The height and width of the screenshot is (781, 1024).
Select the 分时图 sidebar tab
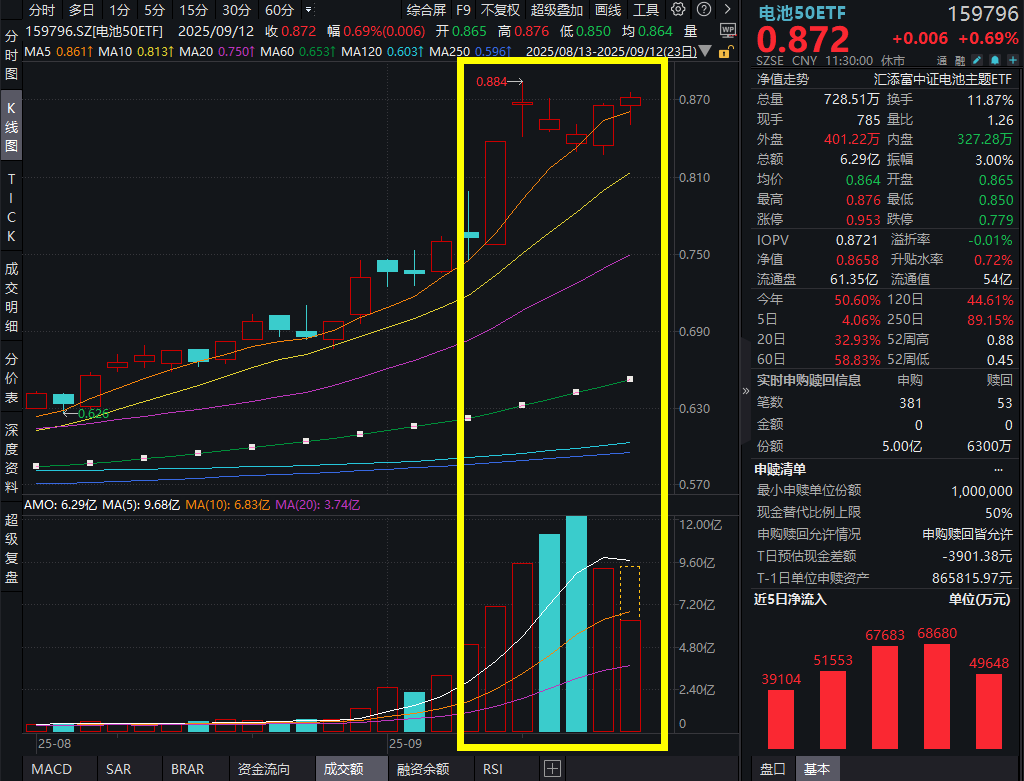coord(10,55)
